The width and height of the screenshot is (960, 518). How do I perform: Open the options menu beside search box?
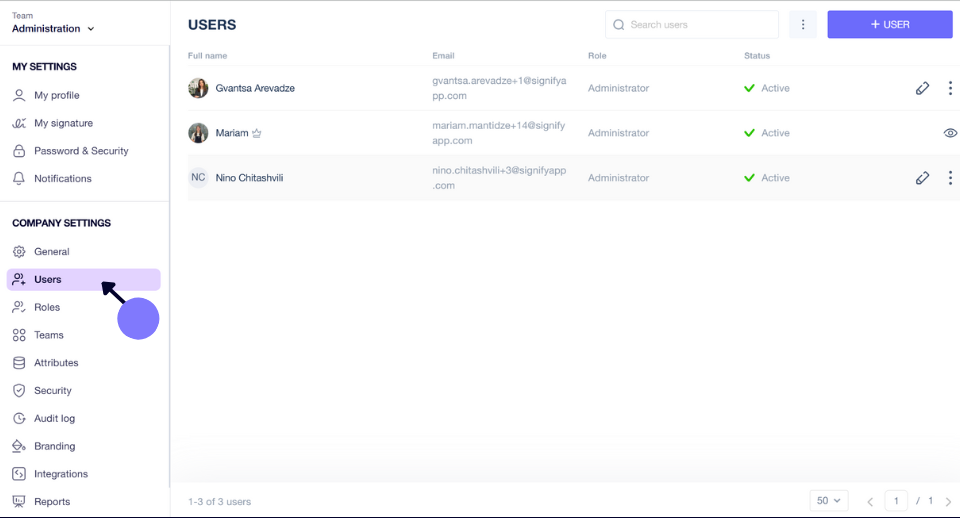click(x=803, y=24)
